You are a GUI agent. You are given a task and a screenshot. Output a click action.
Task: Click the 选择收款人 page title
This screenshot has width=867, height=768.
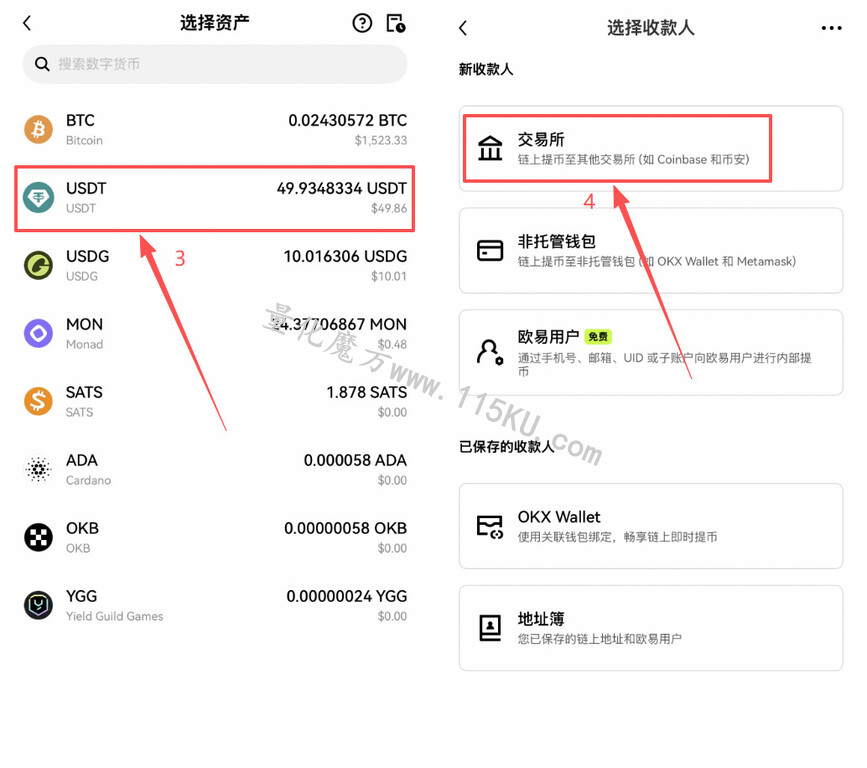651,28
